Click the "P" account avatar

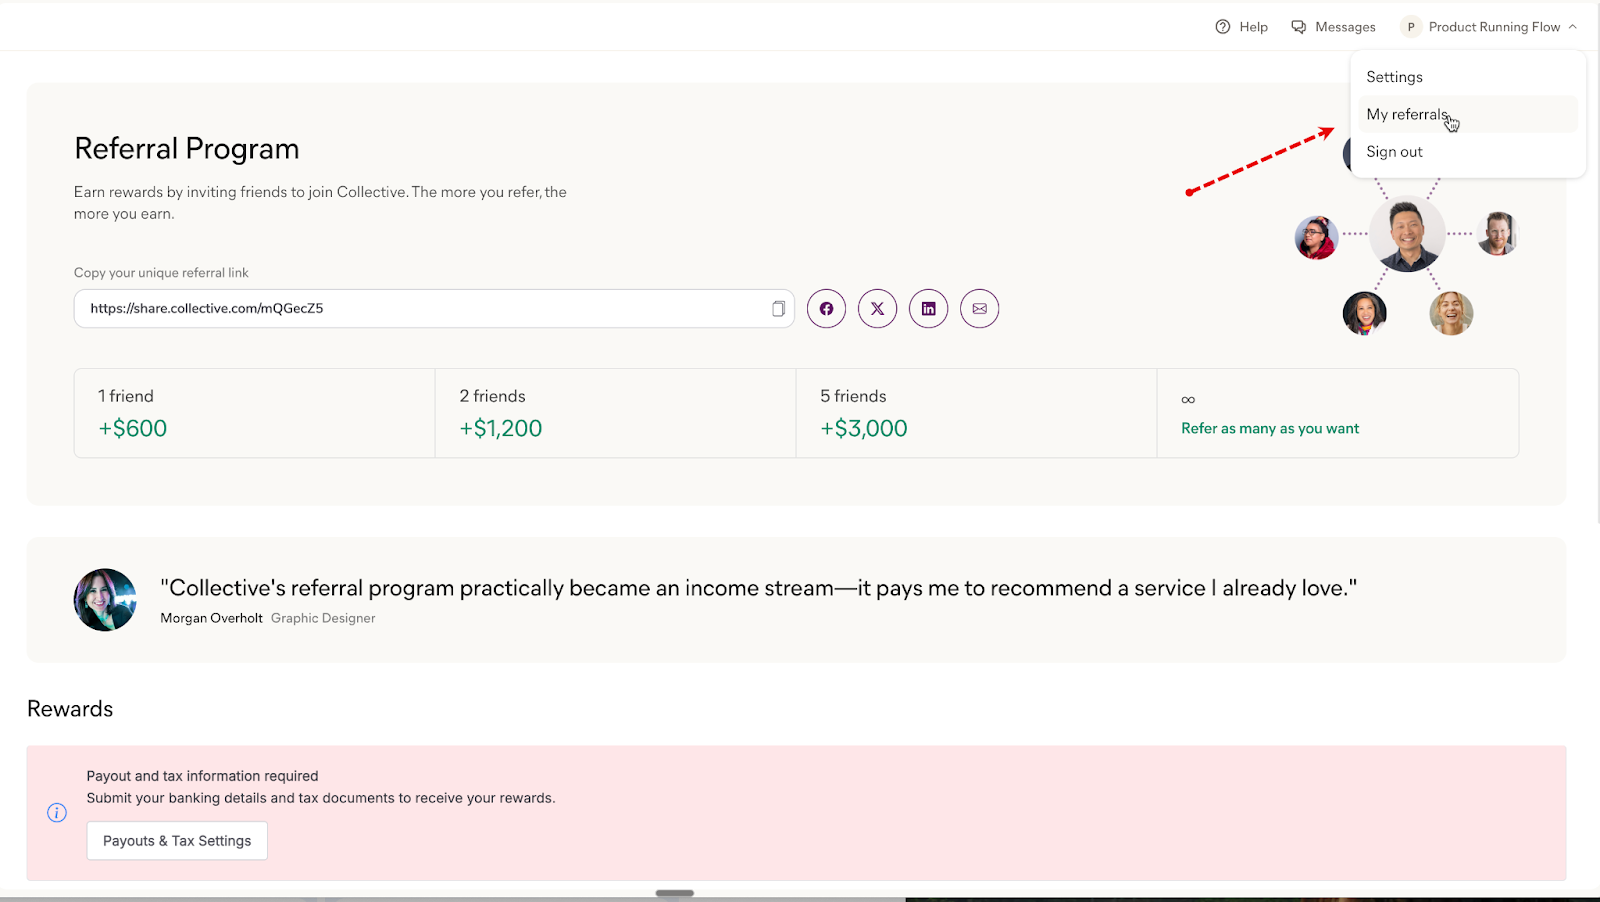(1410, 26)
